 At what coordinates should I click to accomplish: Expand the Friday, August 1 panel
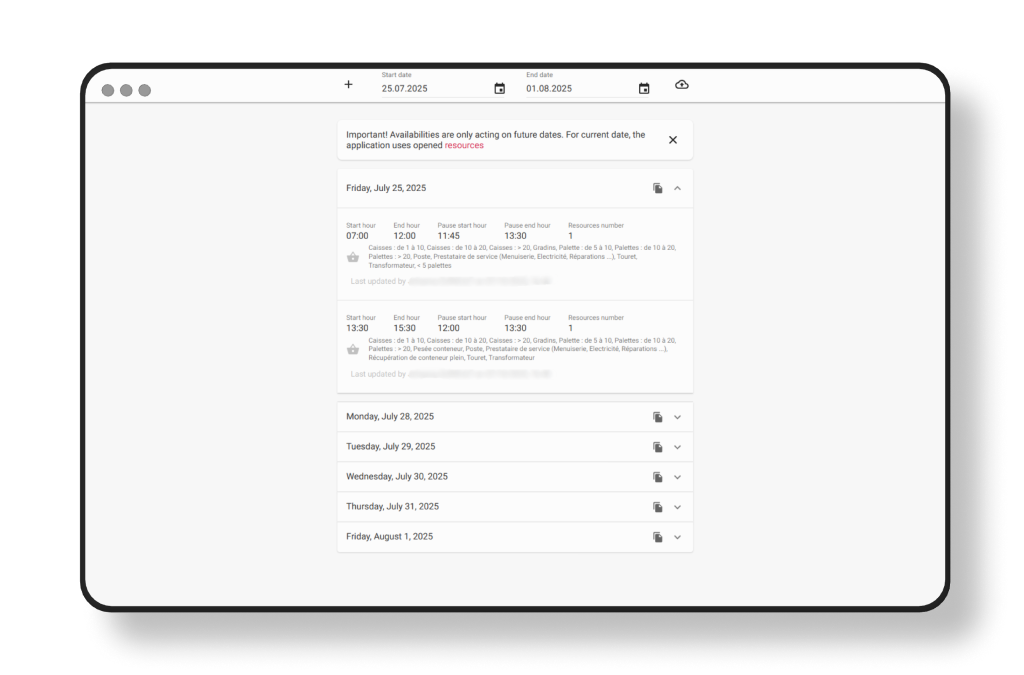tap(677, 537)
